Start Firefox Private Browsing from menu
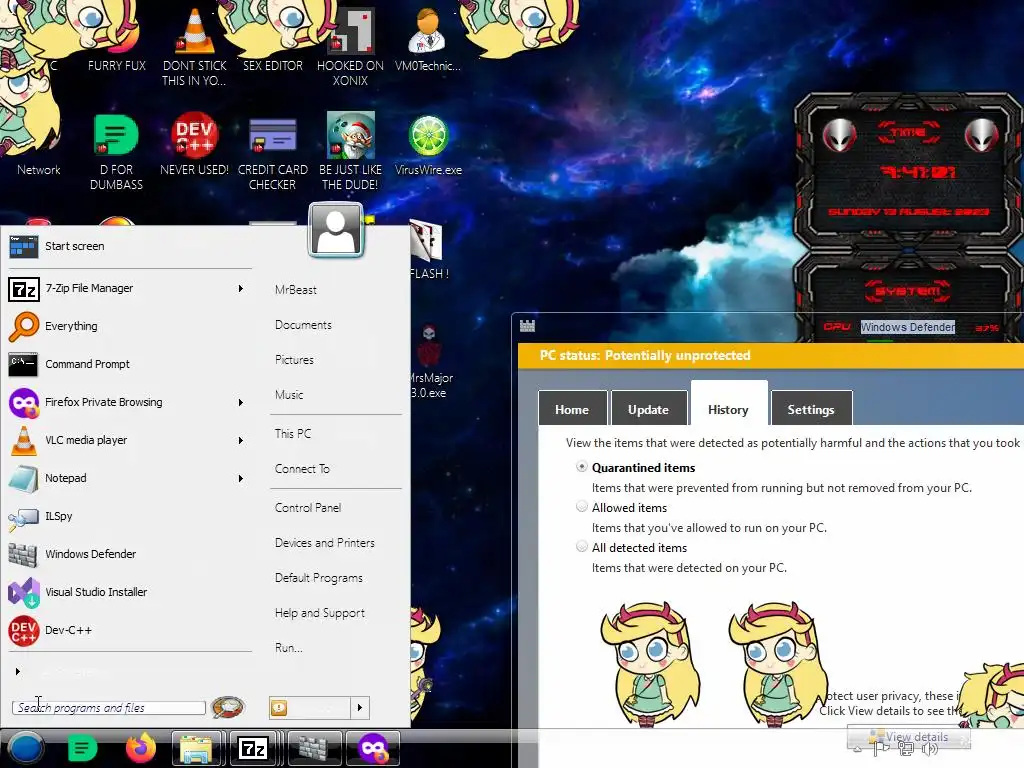The width and height of the screenshot is (1024, 768). click(129, 402)
